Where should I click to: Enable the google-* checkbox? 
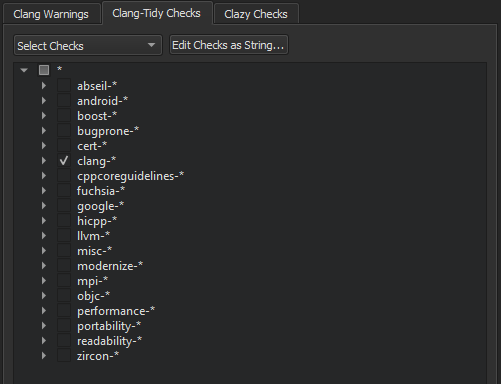64,206
